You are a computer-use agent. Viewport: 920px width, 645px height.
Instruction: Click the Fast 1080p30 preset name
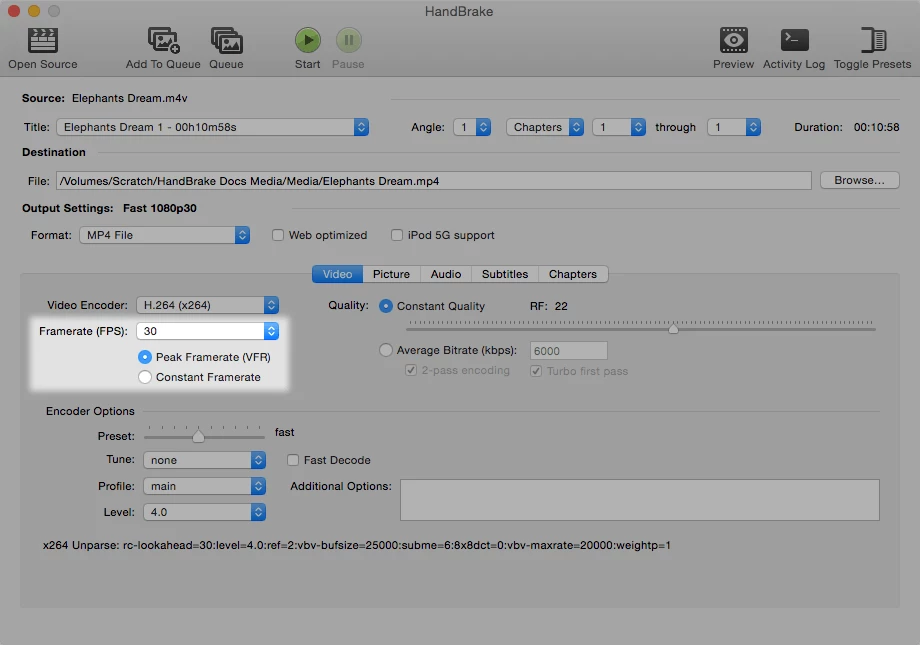[160, 208]
